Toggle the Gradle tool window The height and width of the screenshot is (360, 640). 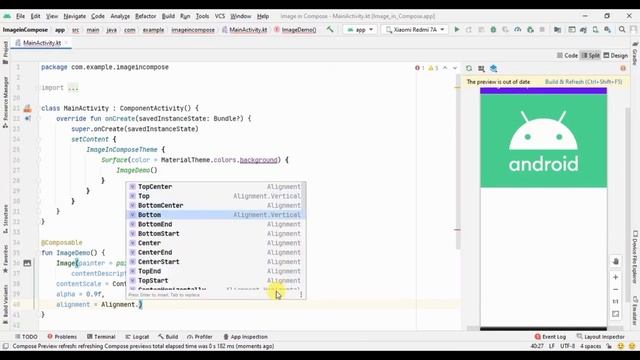635,53
